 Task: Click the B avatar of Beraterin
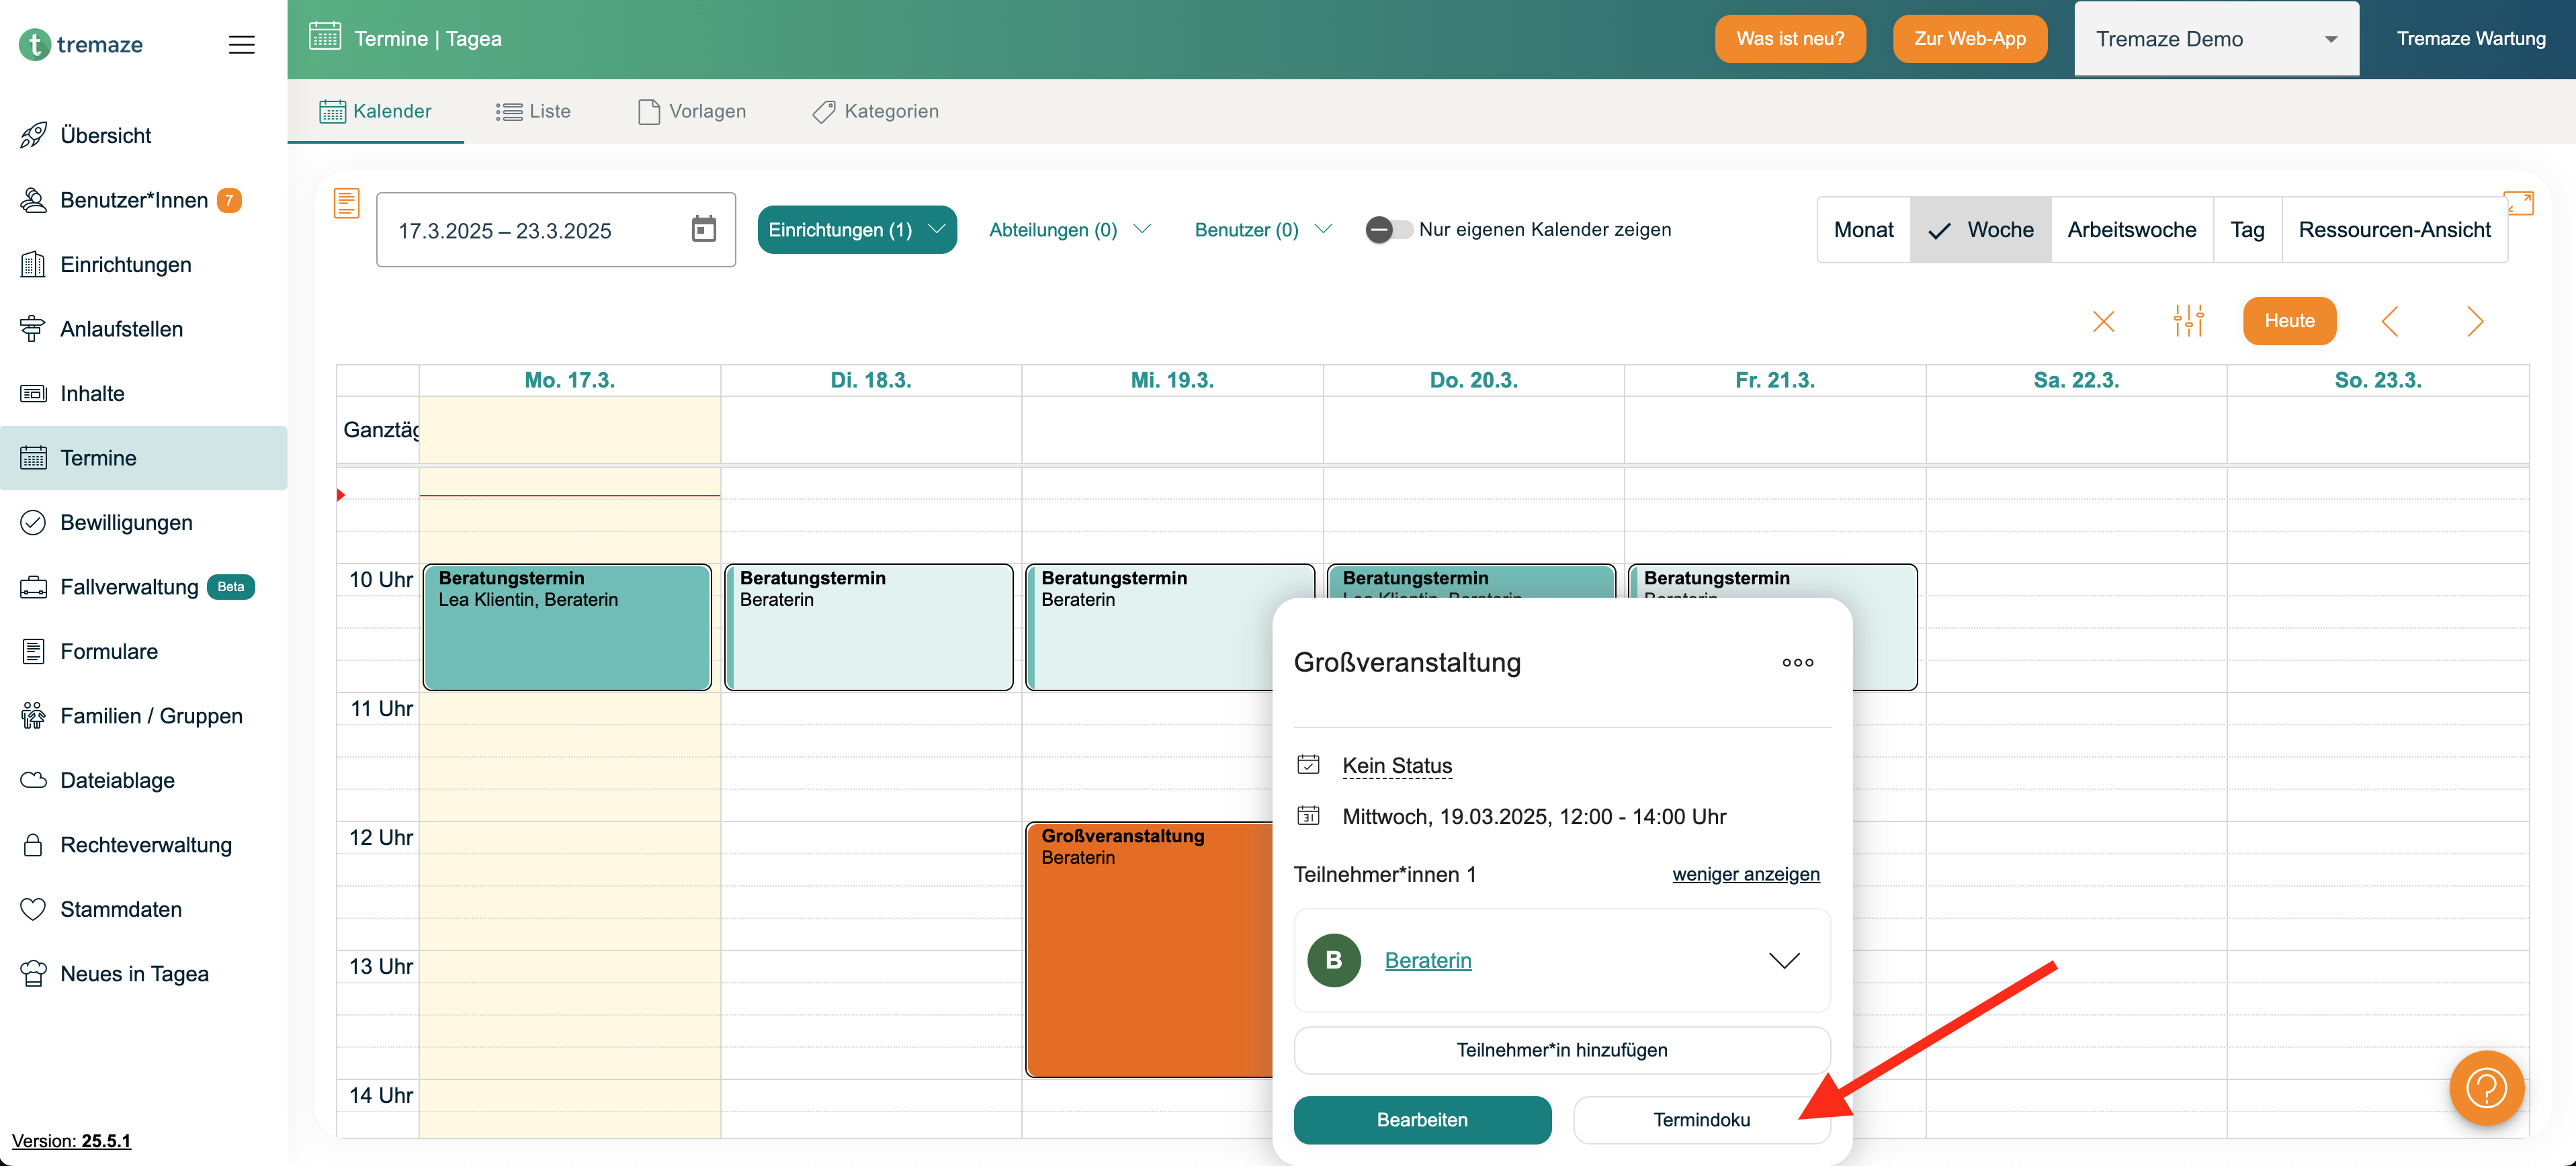tap(1333, 961)
